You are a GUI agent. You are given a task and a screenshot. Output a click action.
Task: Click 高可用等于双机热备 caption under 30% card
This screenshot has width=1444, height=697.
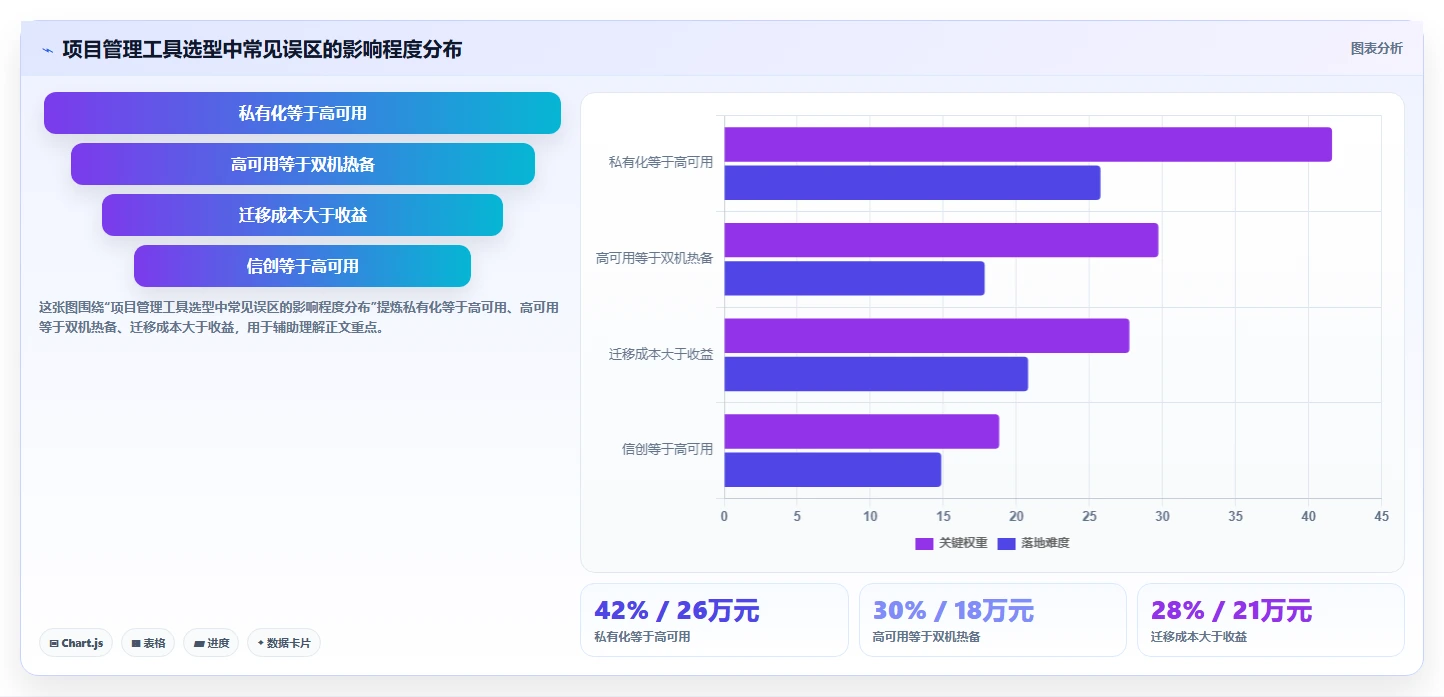(x=926, y=637)
